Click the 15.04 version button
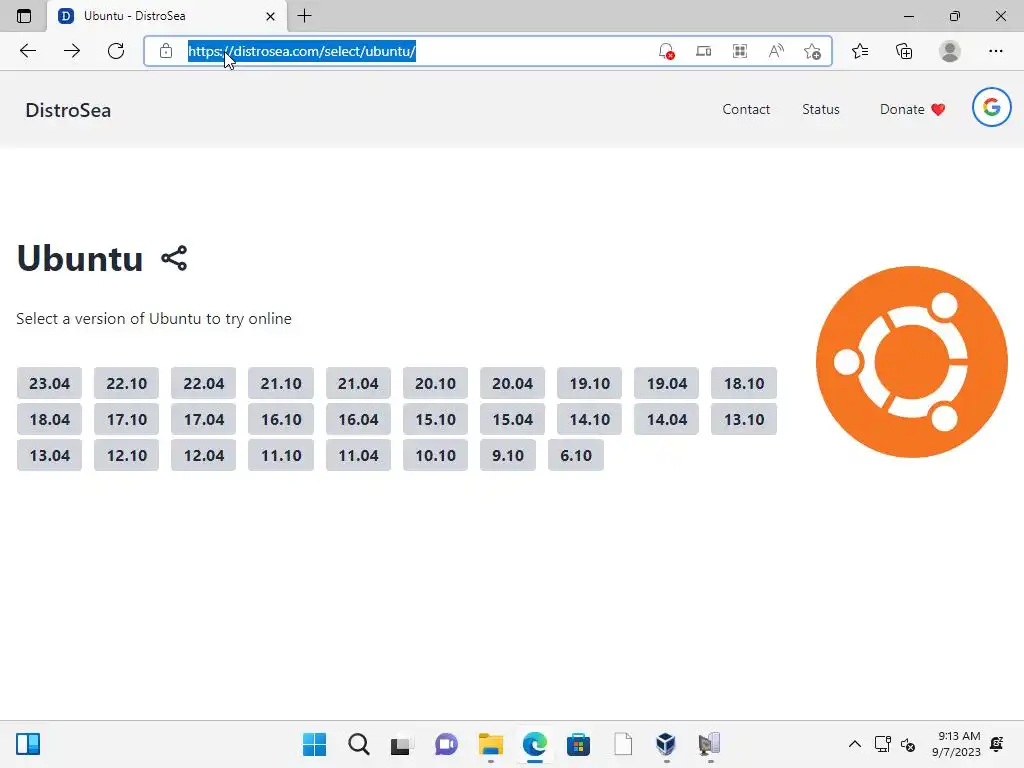Screen dimensions: 1024x768 point(513,419)
